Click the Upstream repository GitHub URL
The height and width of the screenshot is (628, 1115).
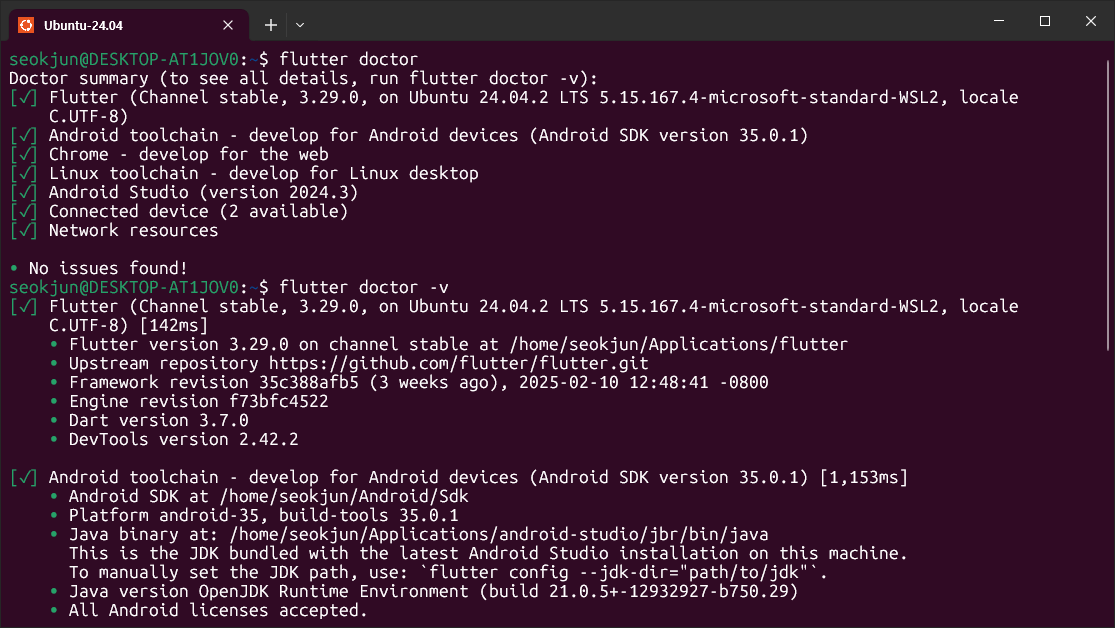459,363
